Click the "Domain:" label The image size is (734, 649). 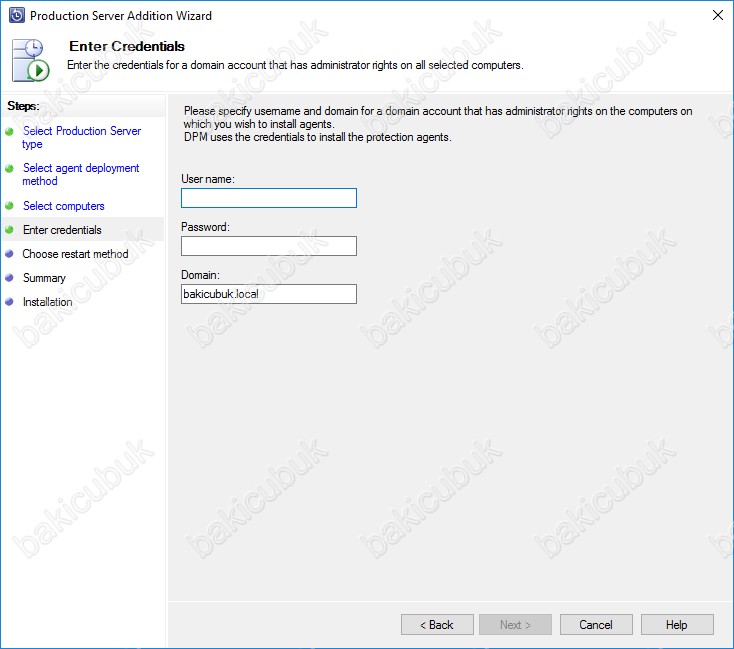click(x=200, y=275)
